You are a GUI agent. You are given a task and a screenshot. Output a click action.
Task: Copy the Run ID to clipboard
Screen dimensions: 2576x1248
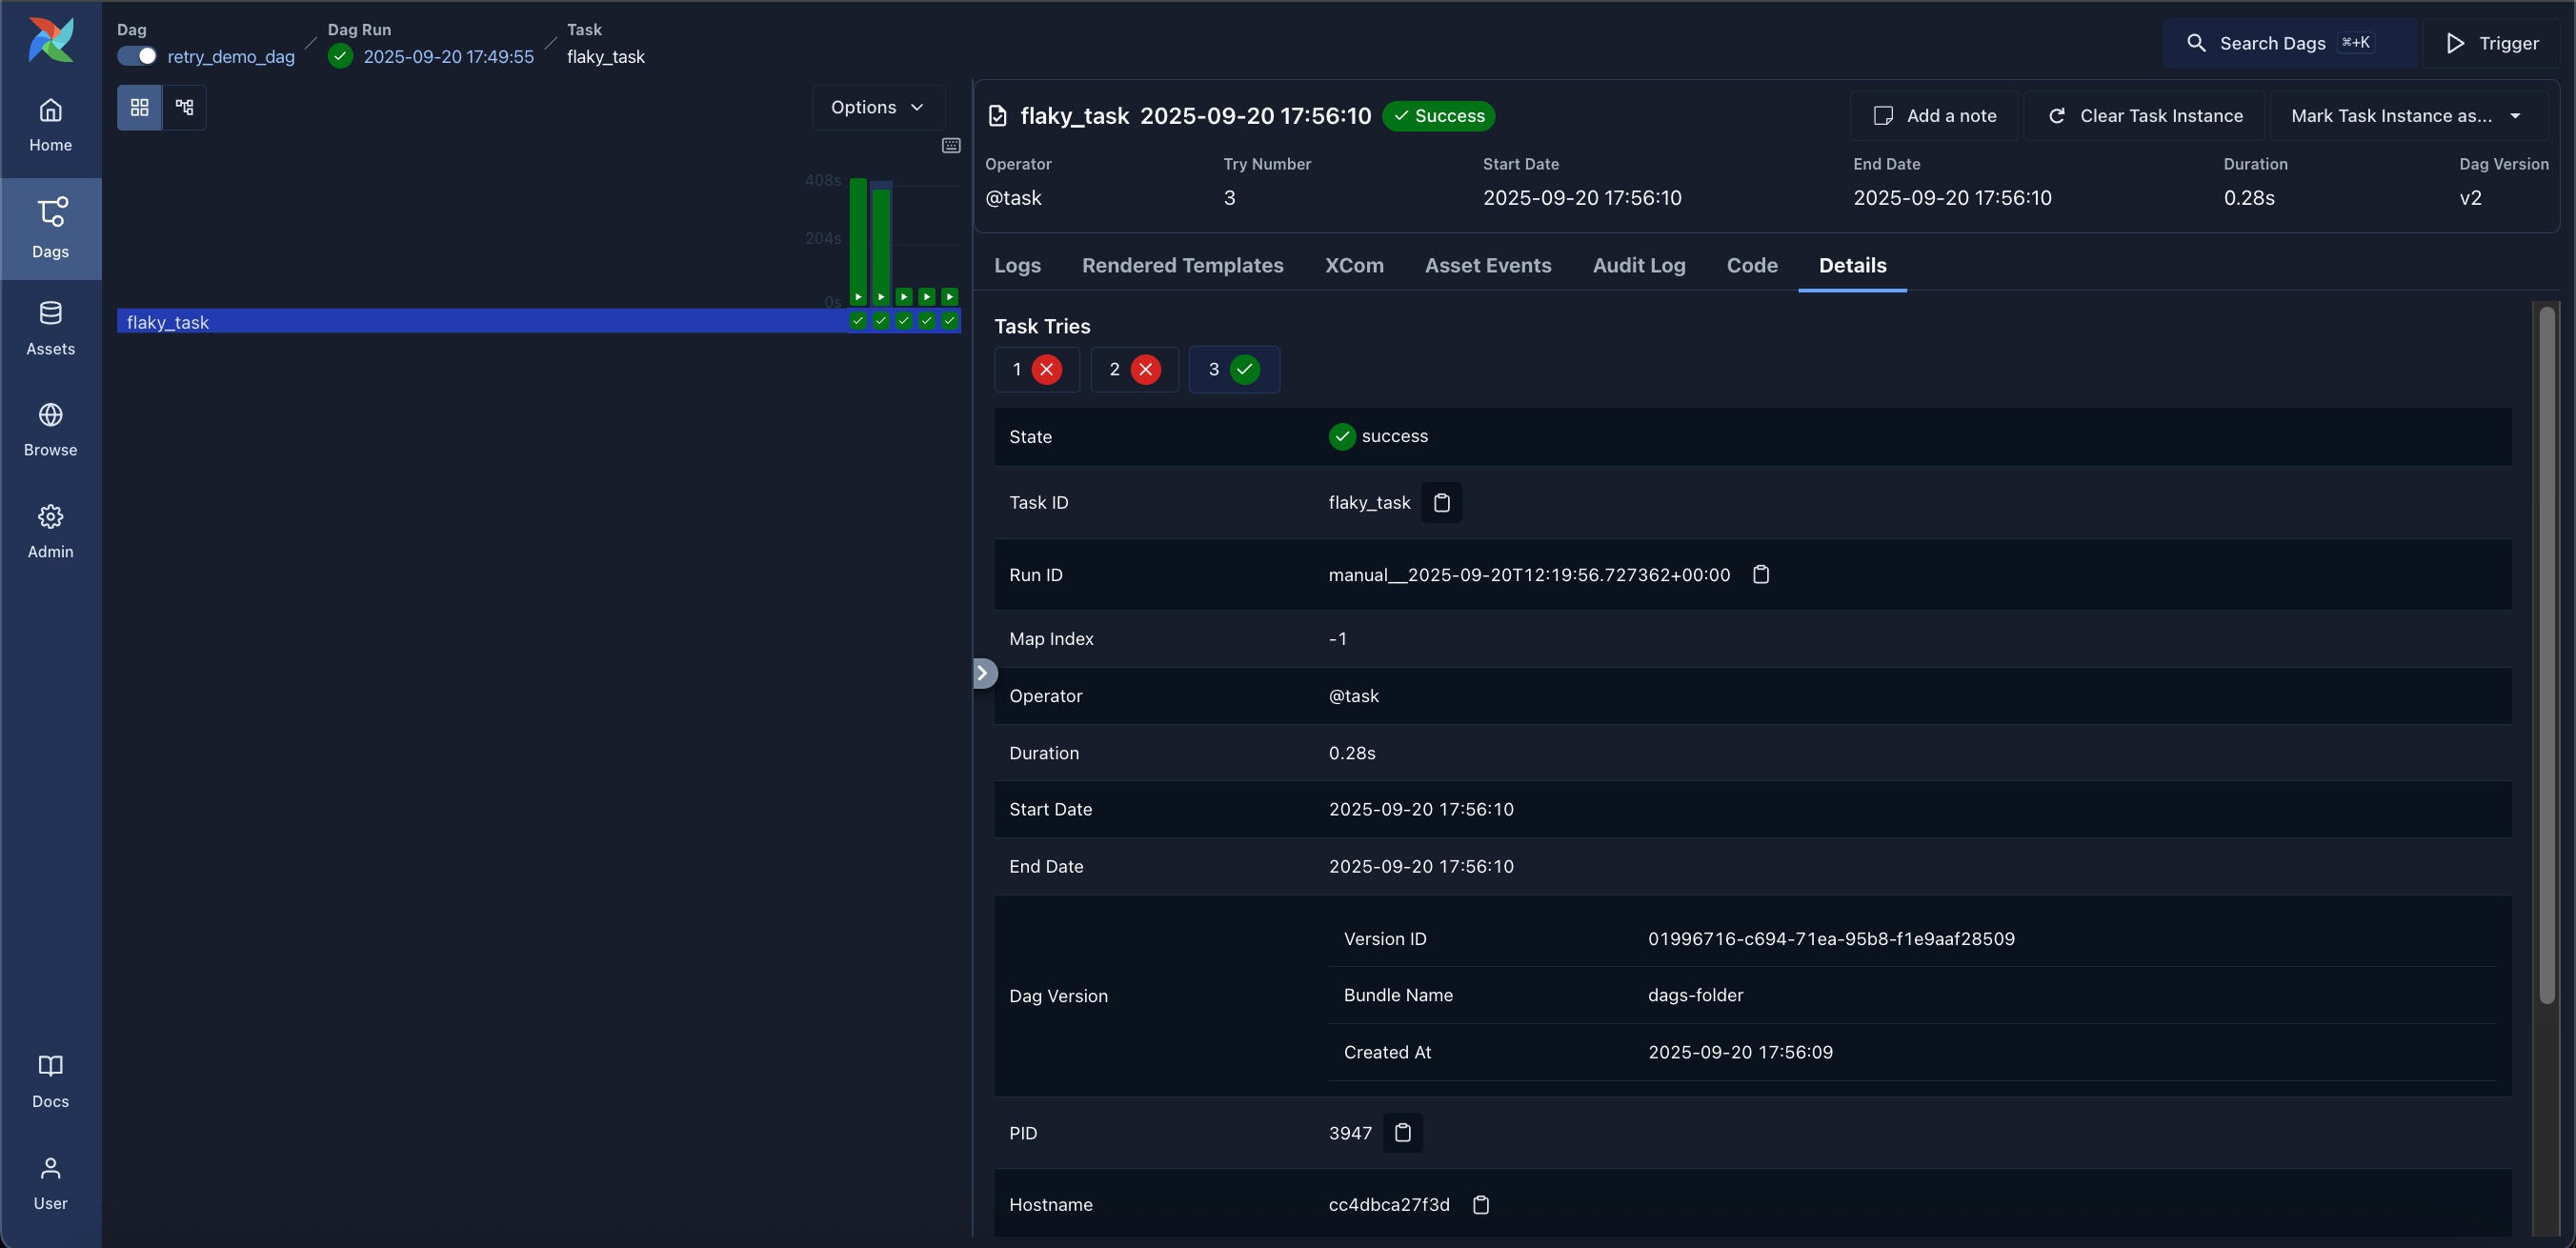[x=1761, y=574]
